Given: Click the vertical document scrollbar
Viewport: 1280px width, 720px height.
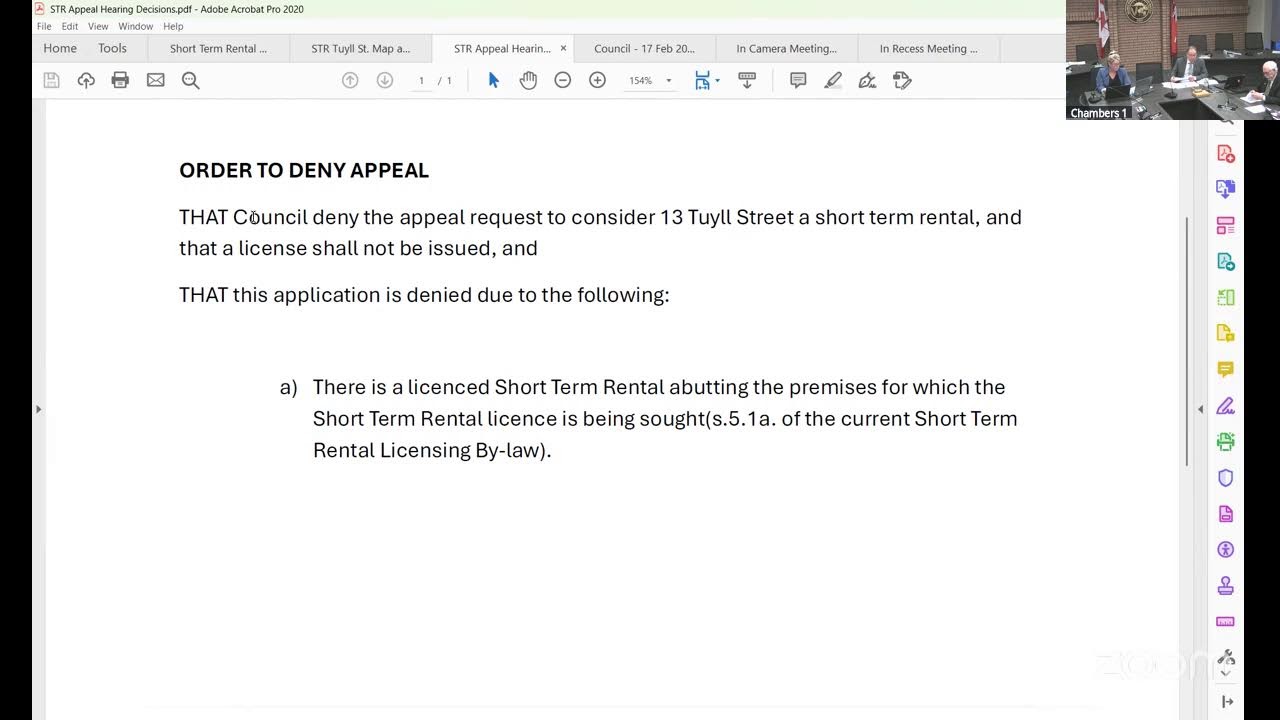Looking at the screenshot, I should (x=1187, y=340).
